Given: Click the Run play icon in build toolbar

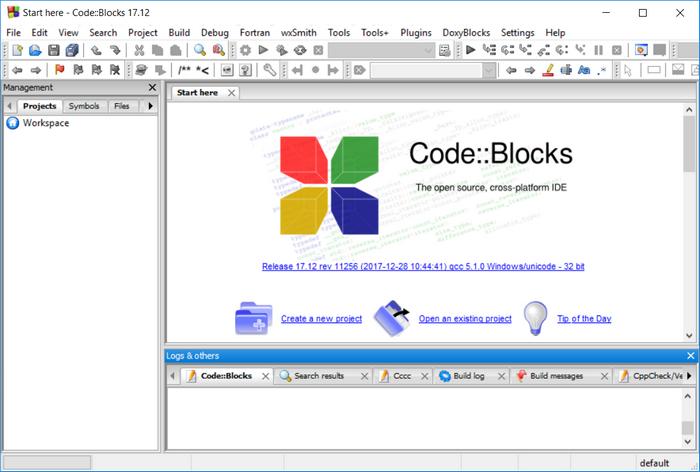Looking at the screenshot, I should [263, 50].
